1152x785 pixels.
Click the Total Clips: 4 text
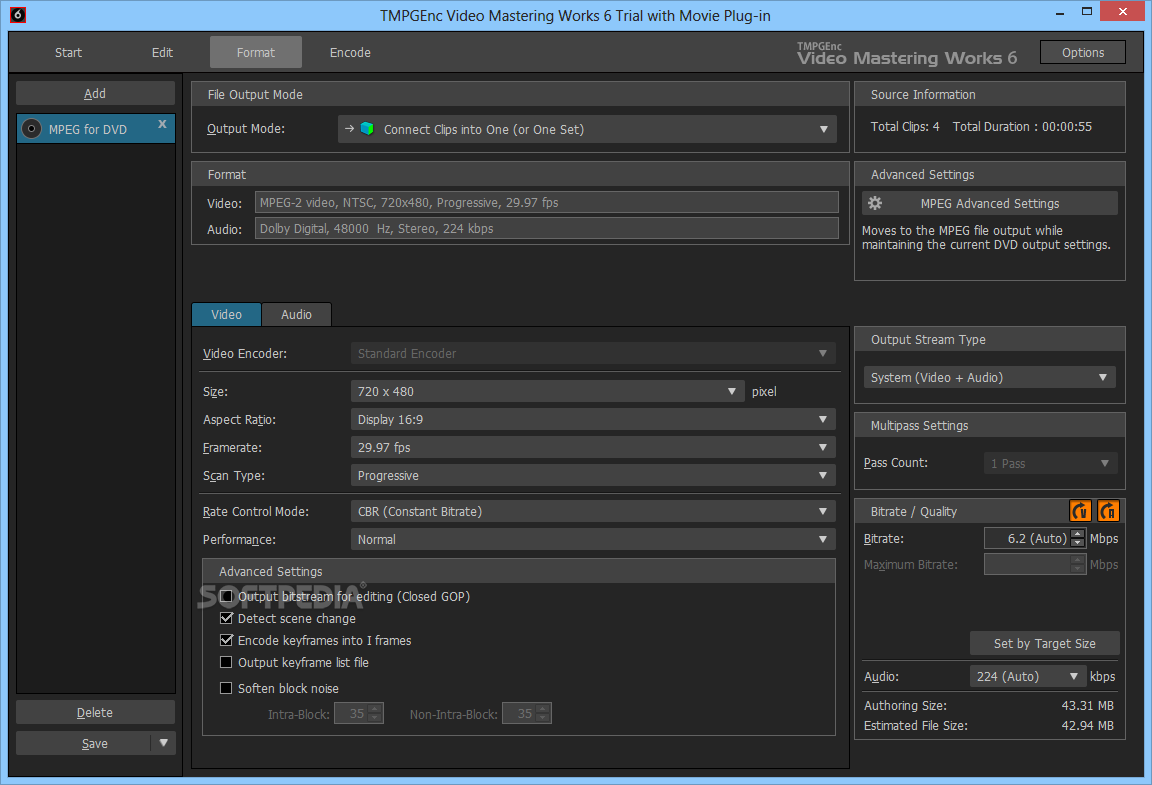click(x=905, y=126)
